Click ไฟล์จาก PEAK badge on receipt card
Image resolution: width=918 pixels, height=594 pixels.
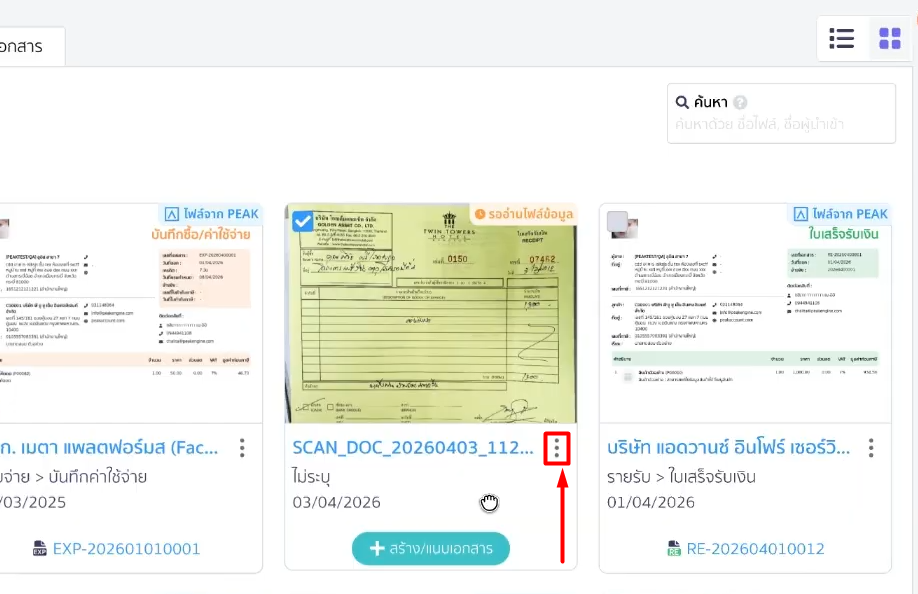pos(841,214)
